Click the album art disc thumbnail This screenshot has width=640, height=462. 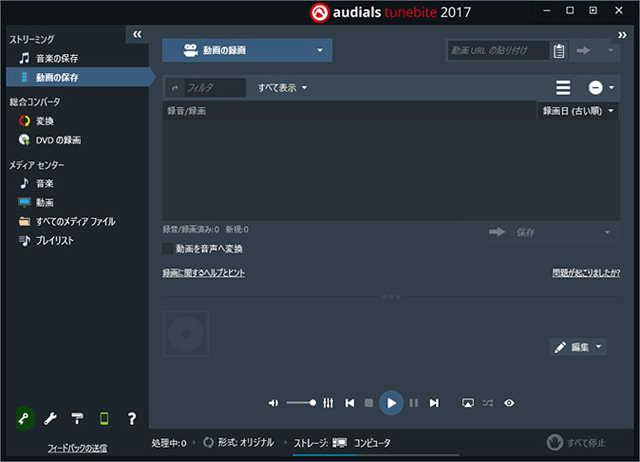pos(186,334)
